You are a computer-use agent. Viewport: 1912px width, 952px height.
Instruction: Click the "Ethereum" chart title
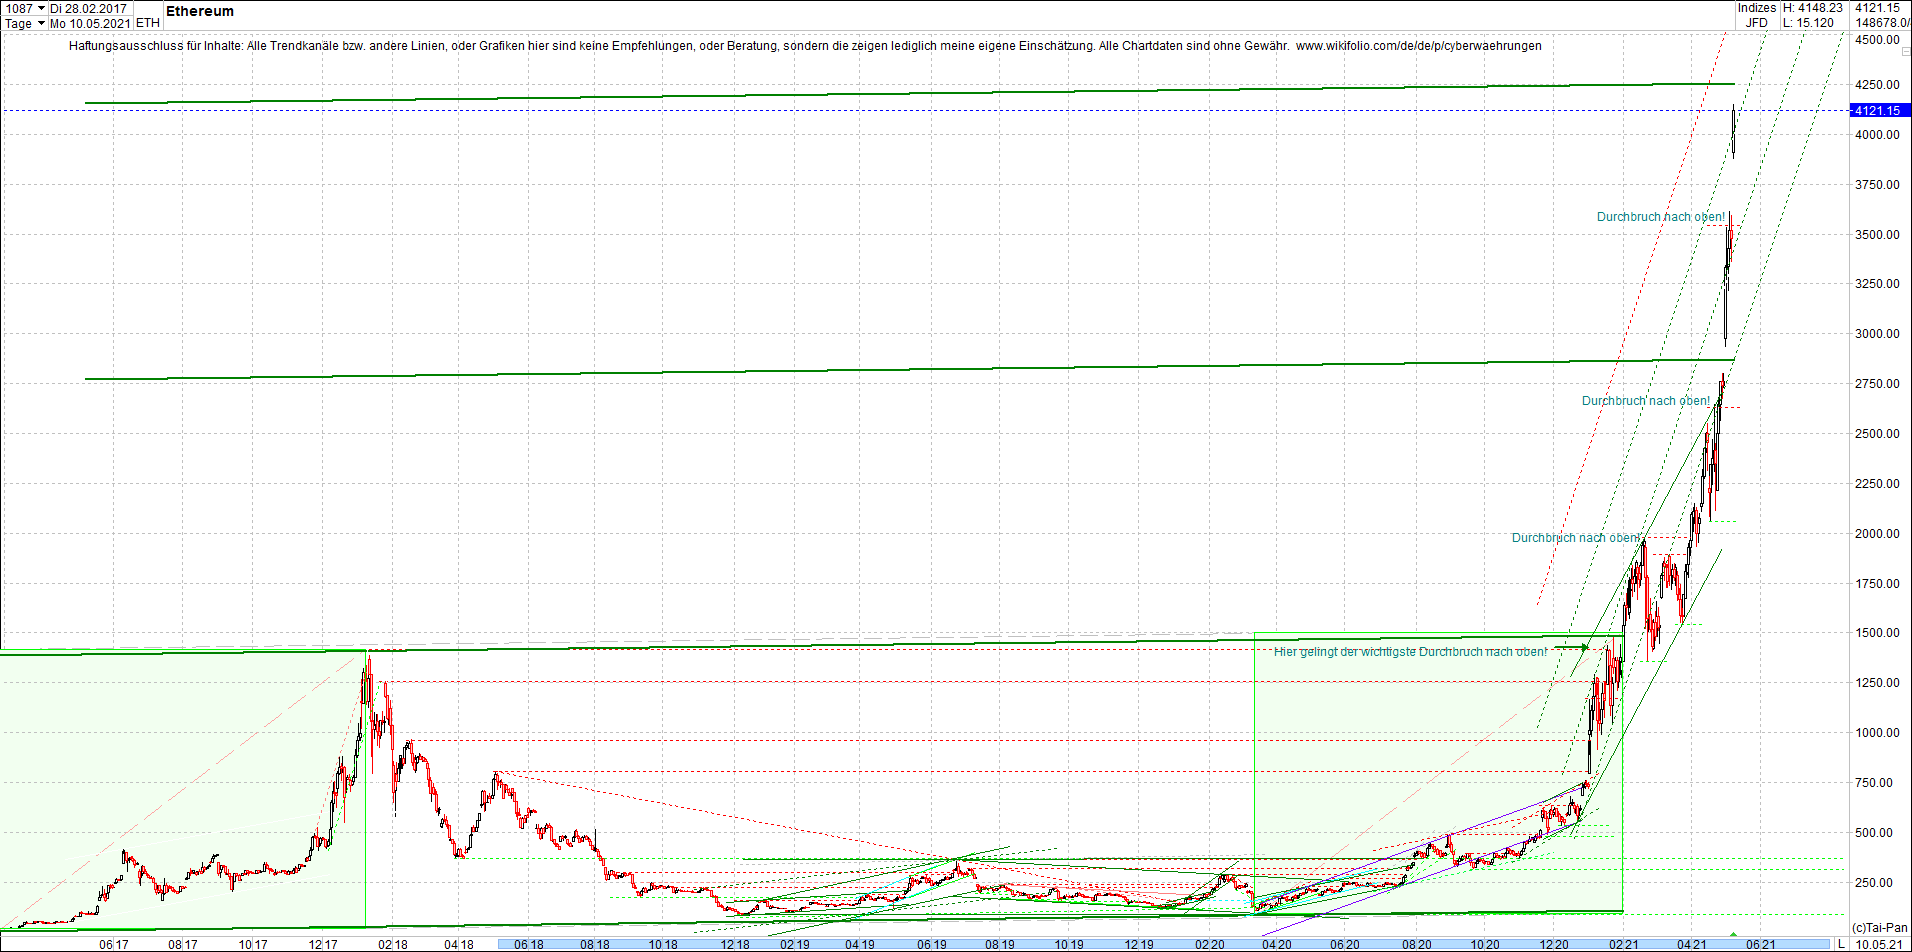(199, 12)
